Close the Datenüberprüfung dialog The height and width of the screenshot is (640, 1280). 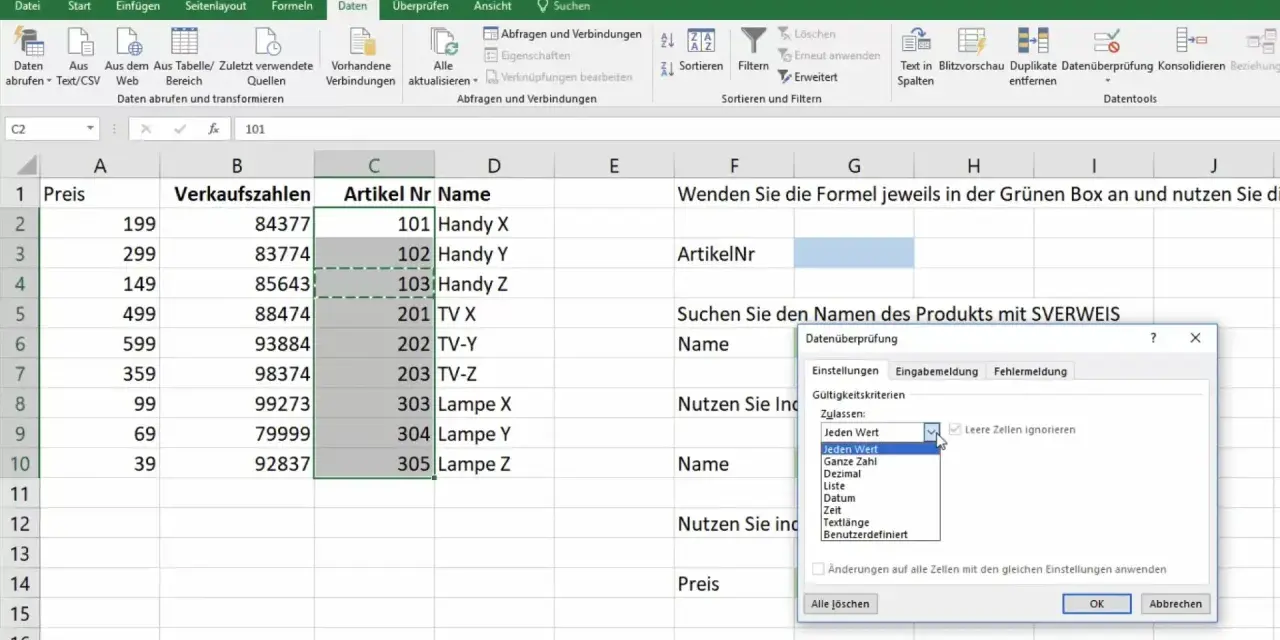pos(1195,339)
